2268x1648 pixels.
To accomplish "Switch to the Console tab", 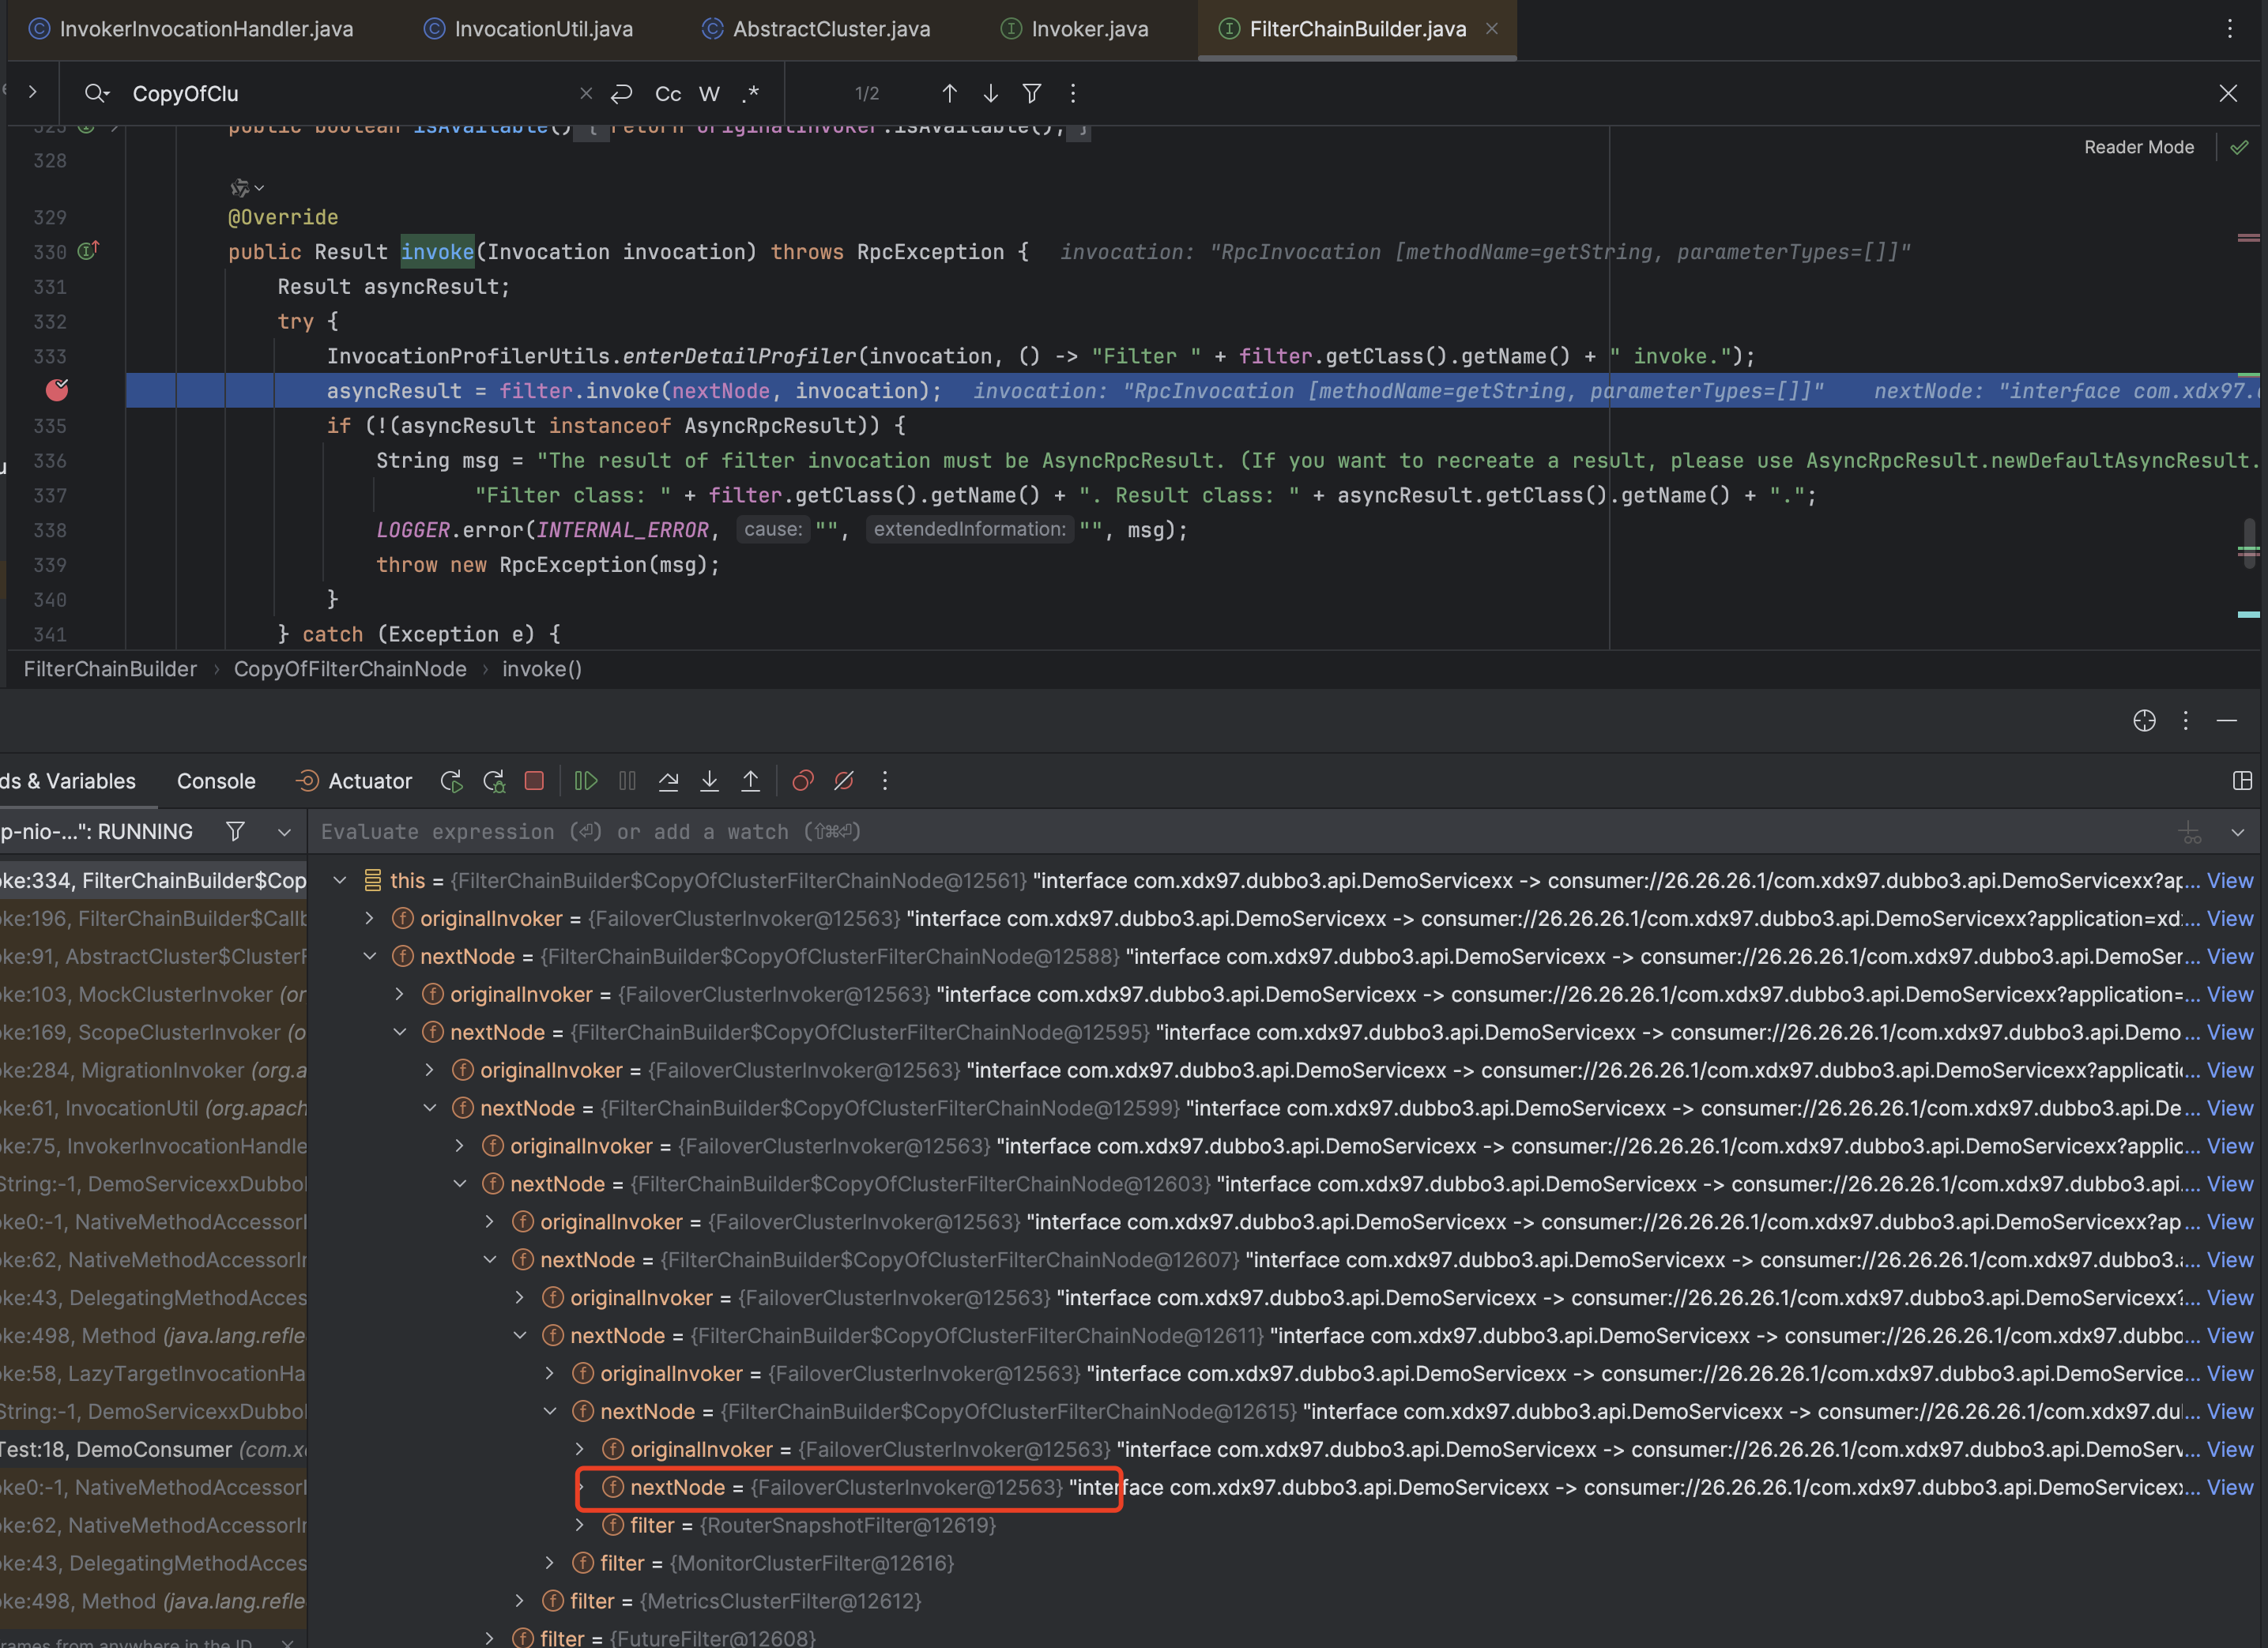I will pyautogui.click(x=216, y=781).
